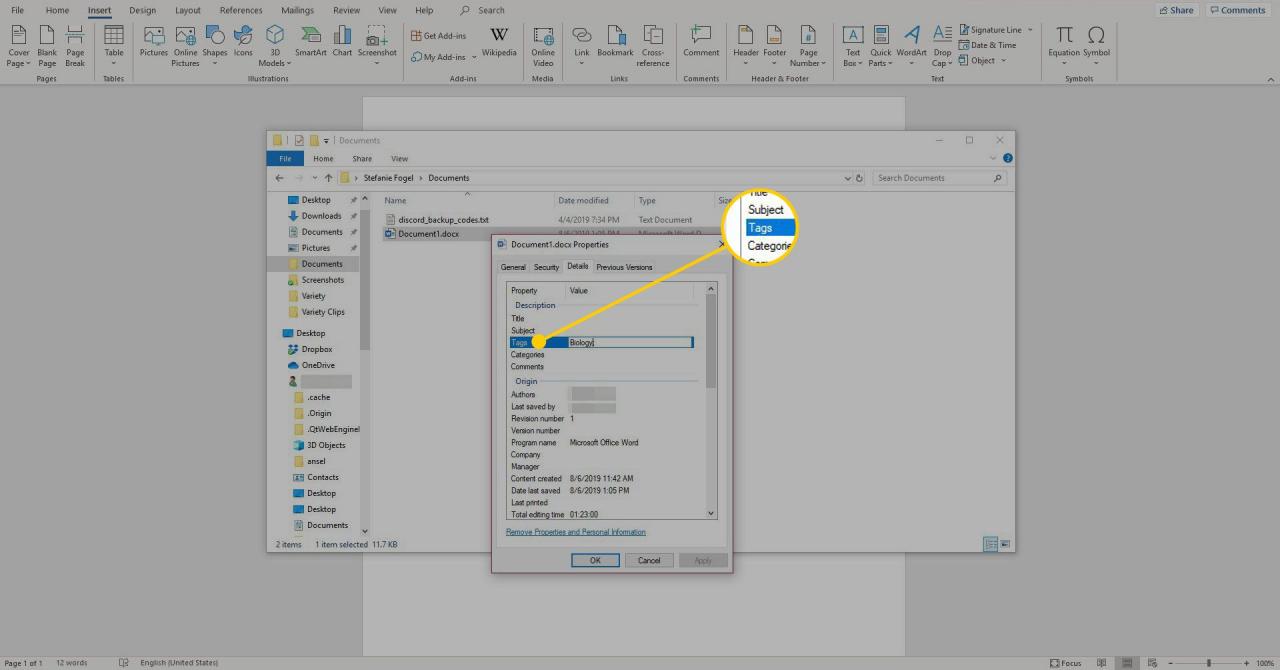Open Wikipedia add-in
The height and width of the screenshot is (670, 1280).
(x=499, y=42)
